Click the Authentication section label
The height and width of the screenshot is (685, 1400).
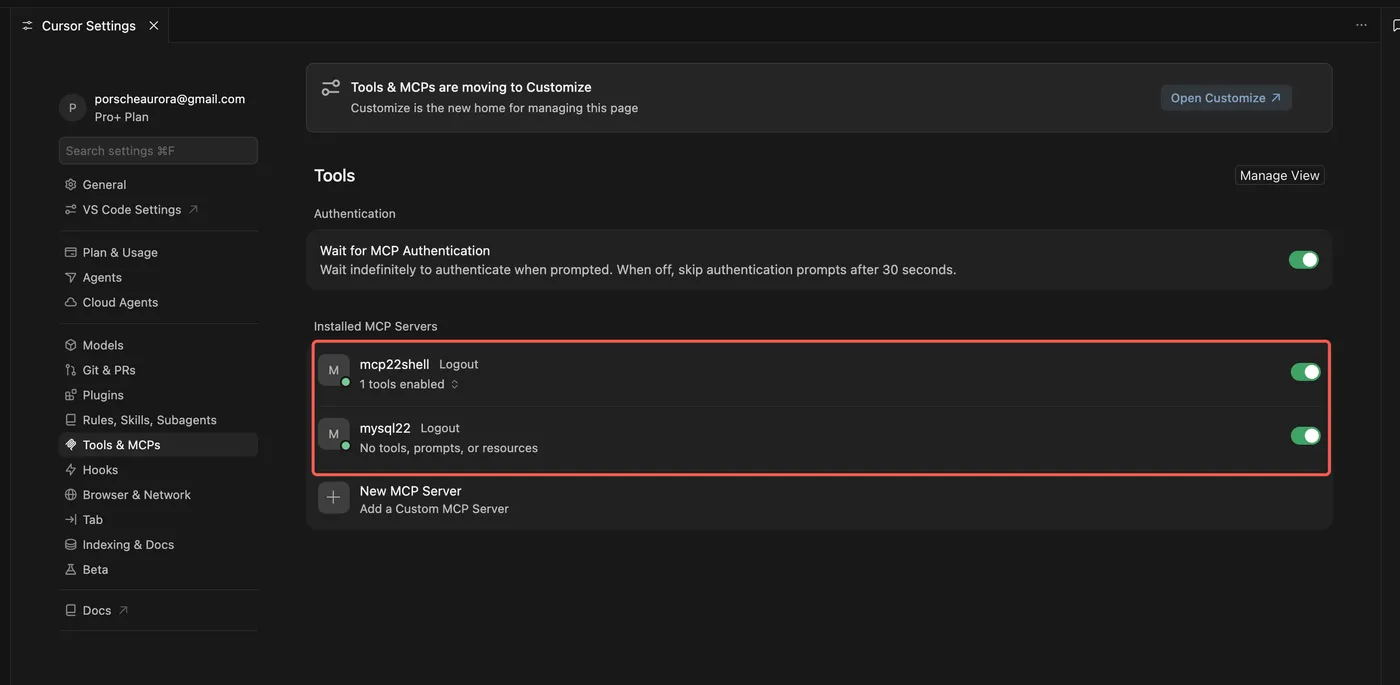point(355,214)
